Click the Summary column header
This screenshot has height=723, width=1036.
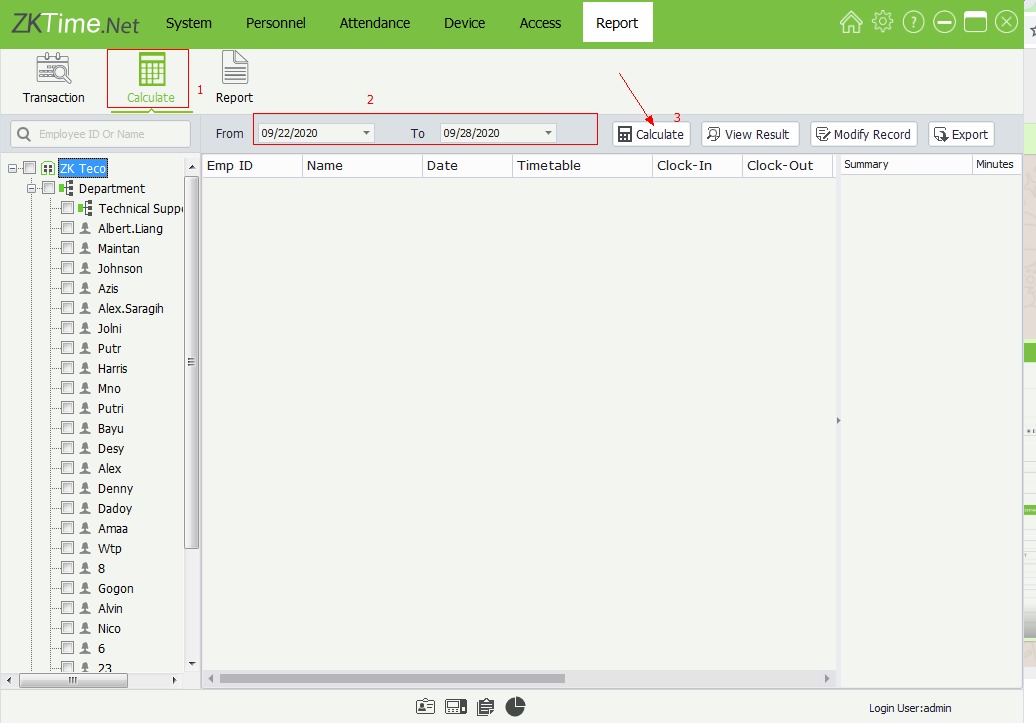point(905,165)
